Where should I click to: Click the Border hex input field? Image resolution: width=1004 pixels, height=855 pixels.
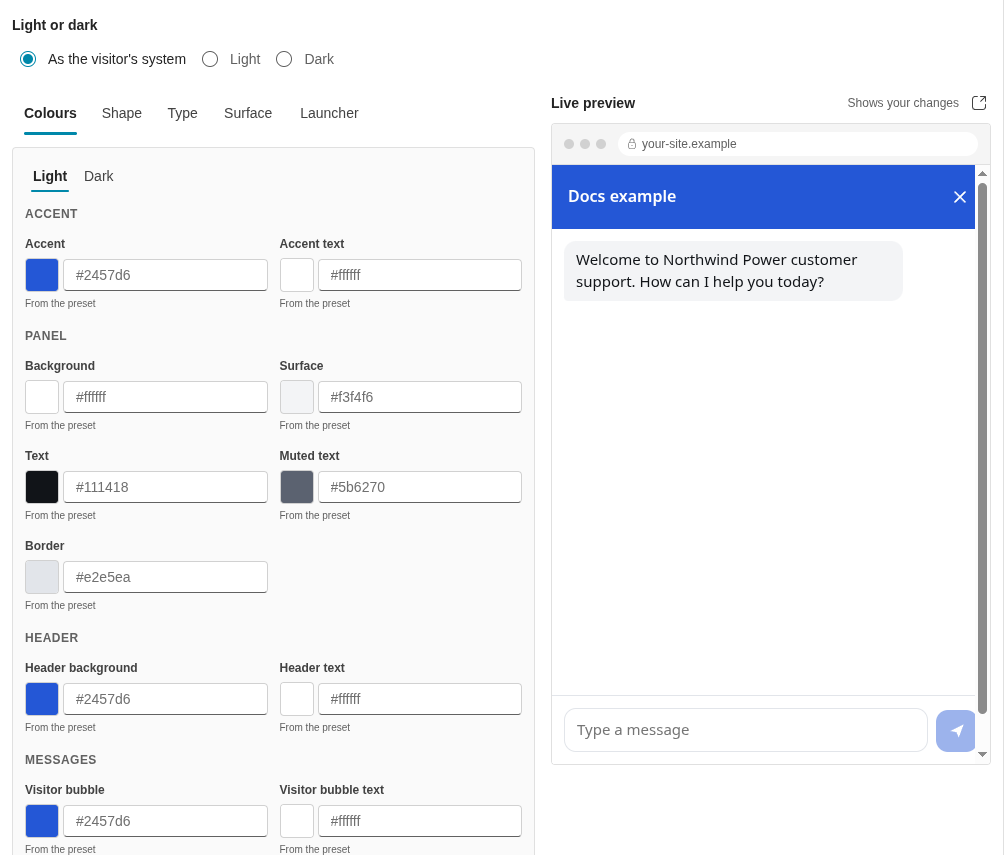165,577
